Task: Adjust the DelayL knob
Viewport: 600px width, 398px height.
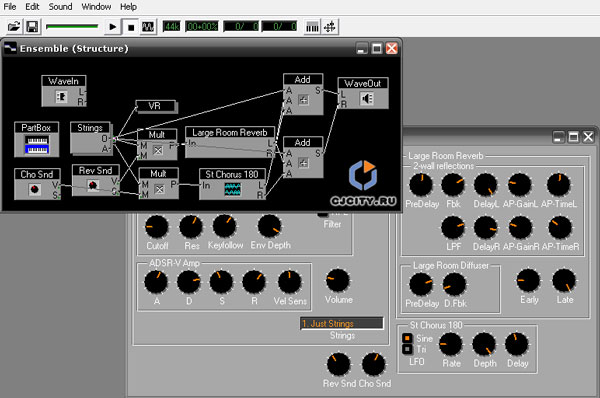Action: [x=486, y=185]
